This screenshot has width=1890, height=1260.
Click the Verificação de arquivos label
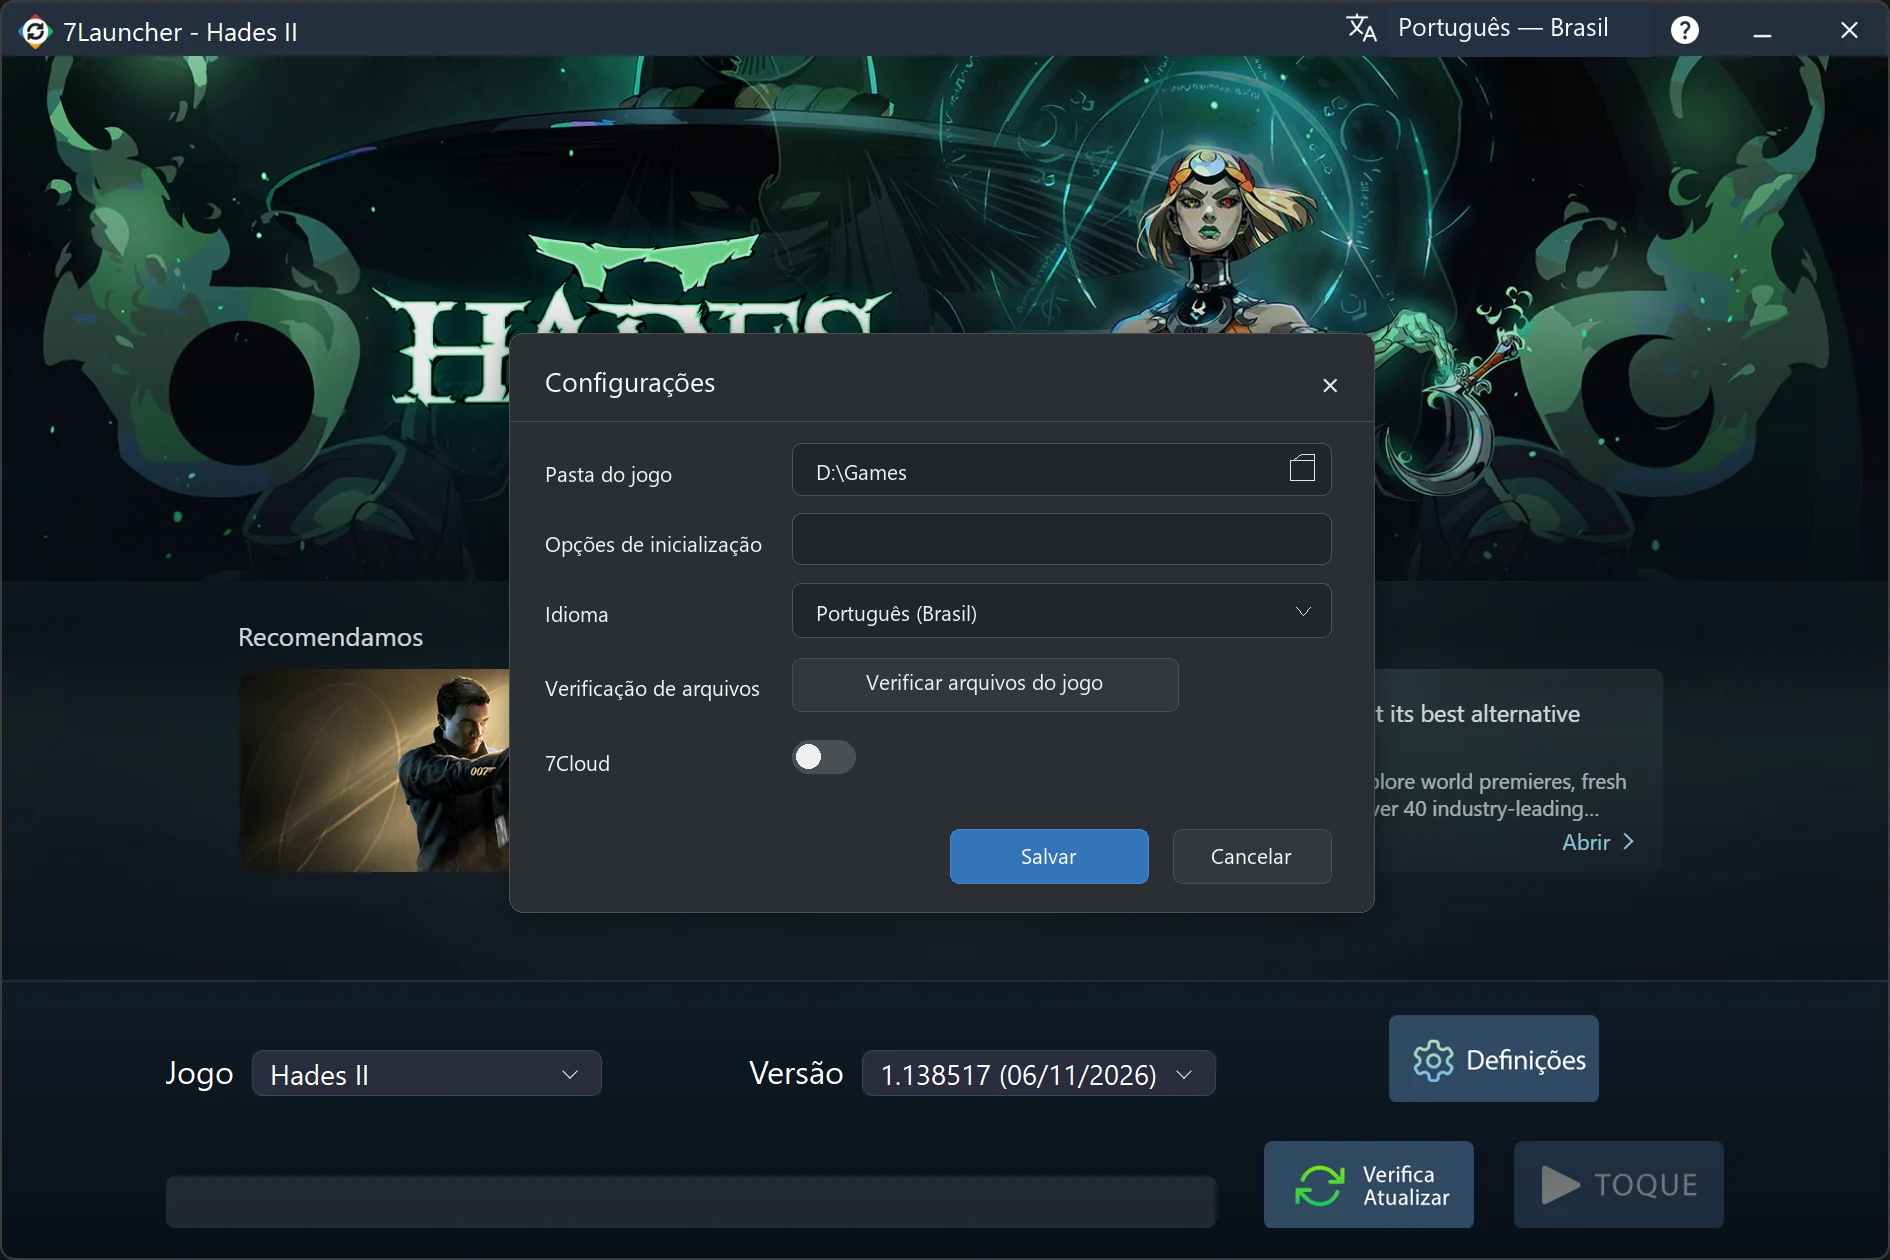click(652, 689)
